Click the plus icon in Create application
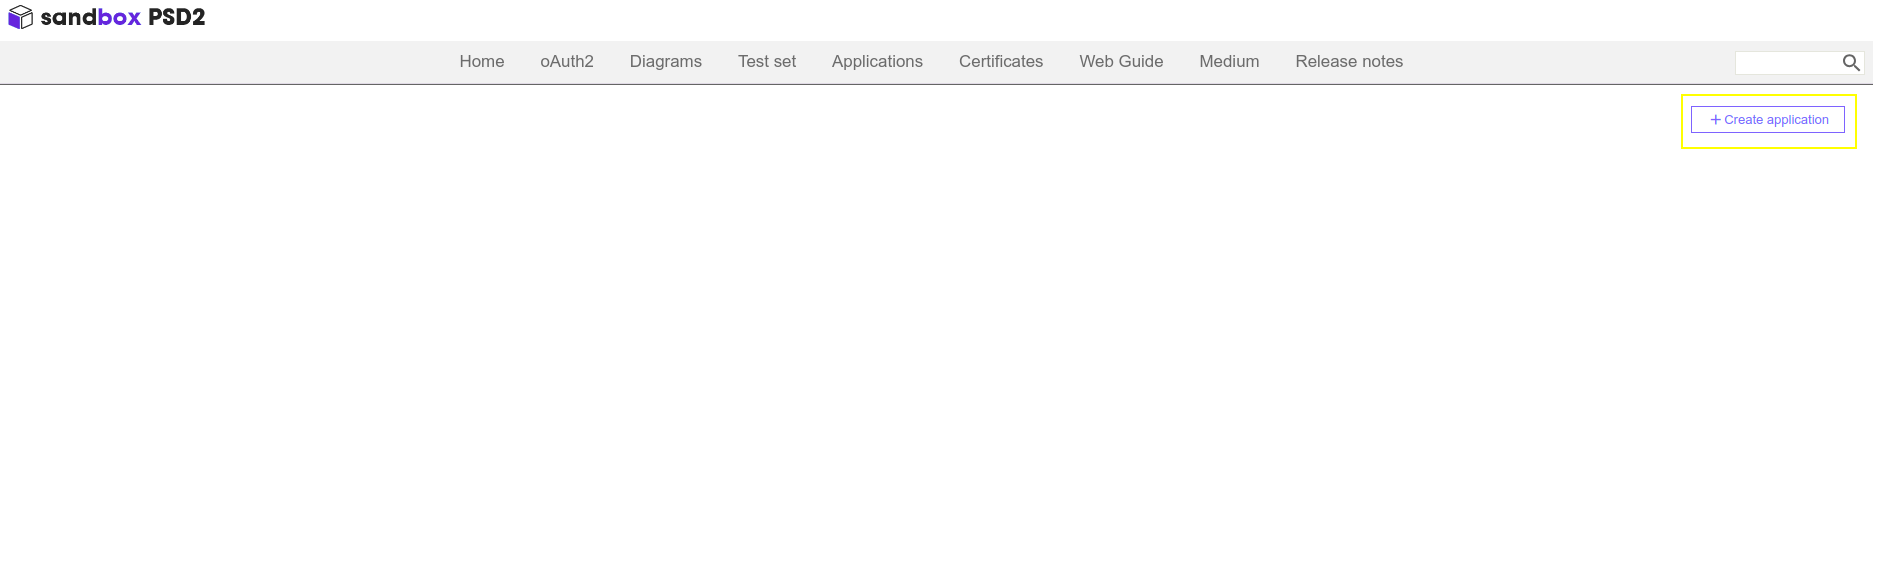 (x=1715, y=120)
